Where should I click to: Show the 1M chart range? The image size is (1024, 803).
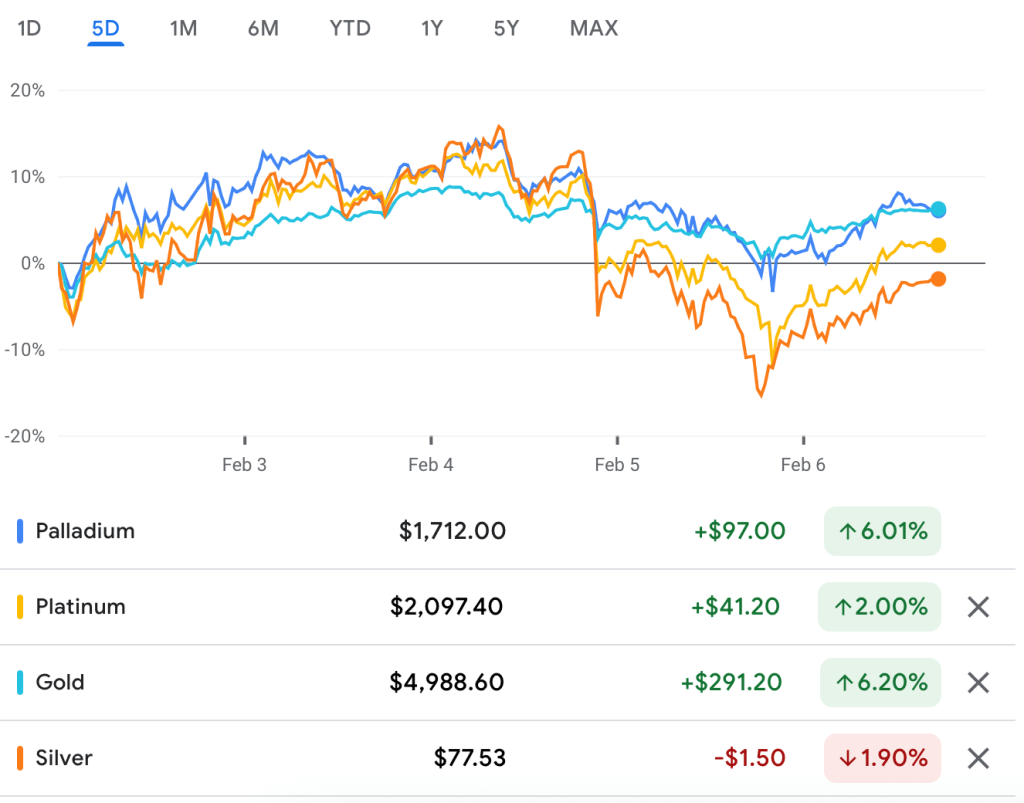point(183,28)
